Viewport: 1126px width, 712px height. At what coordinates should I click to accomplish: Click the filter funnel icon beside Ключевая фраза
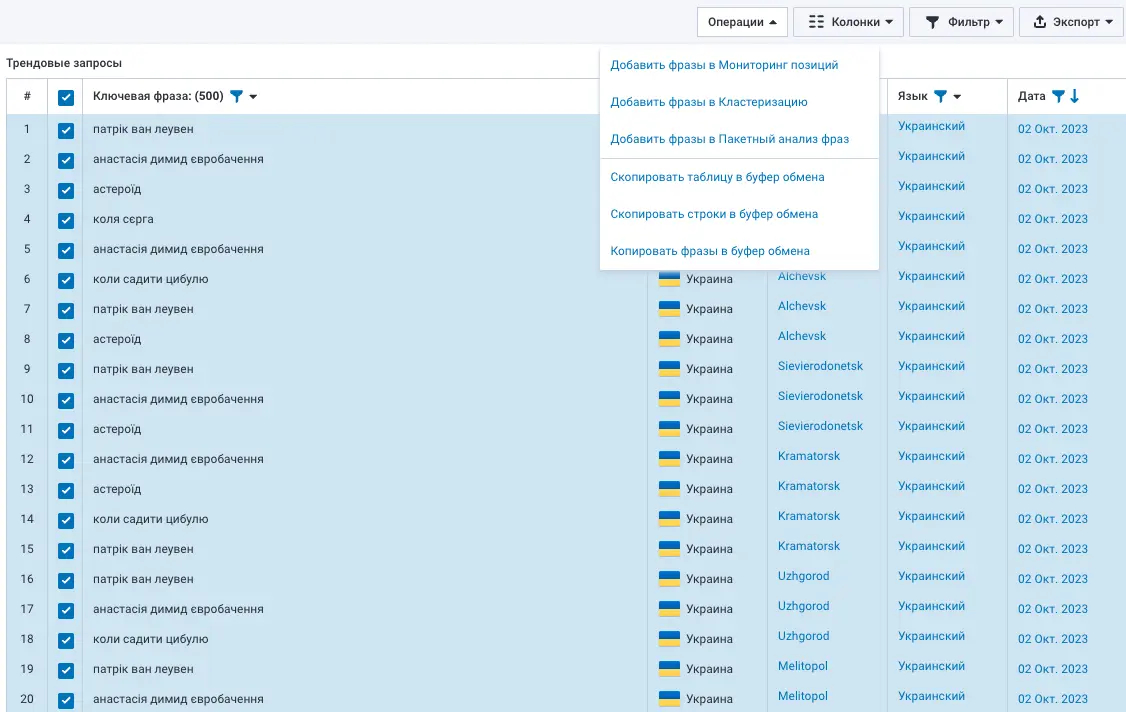(236, 97)
